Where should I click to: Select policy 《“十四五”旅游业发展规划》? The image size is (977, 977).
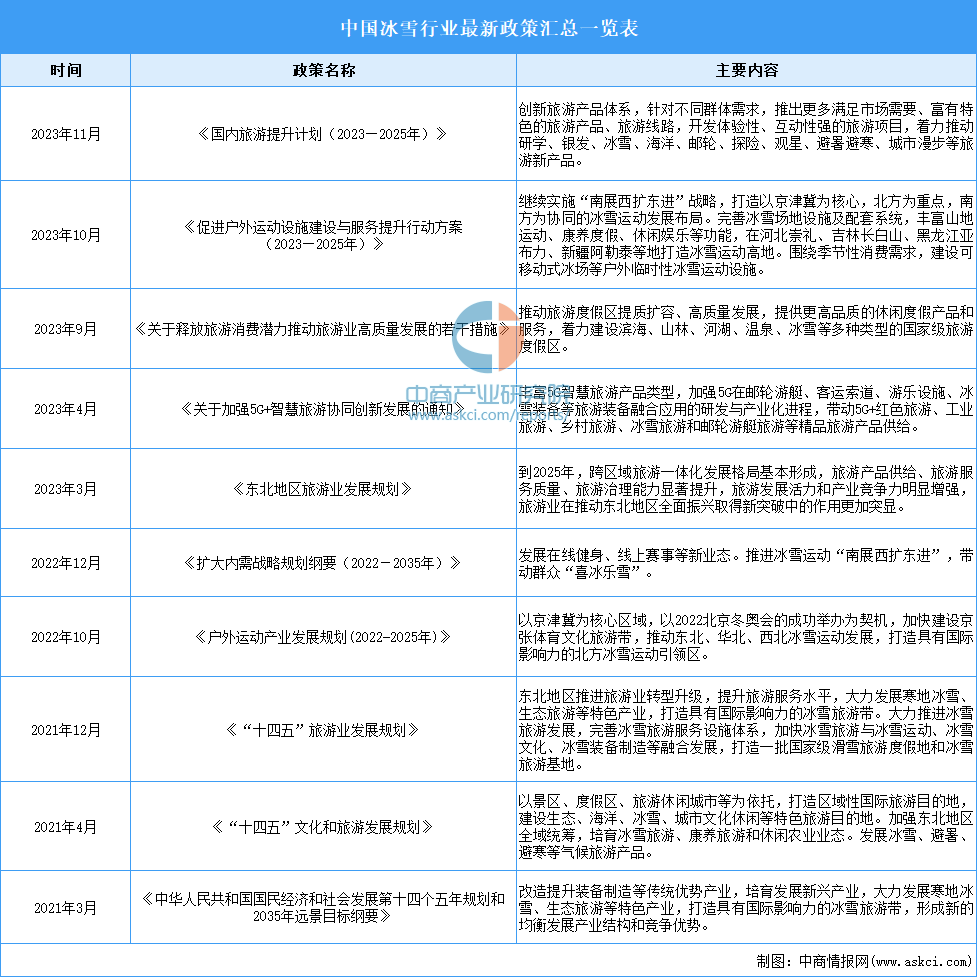pyautogui.click(x=323, y=730)
